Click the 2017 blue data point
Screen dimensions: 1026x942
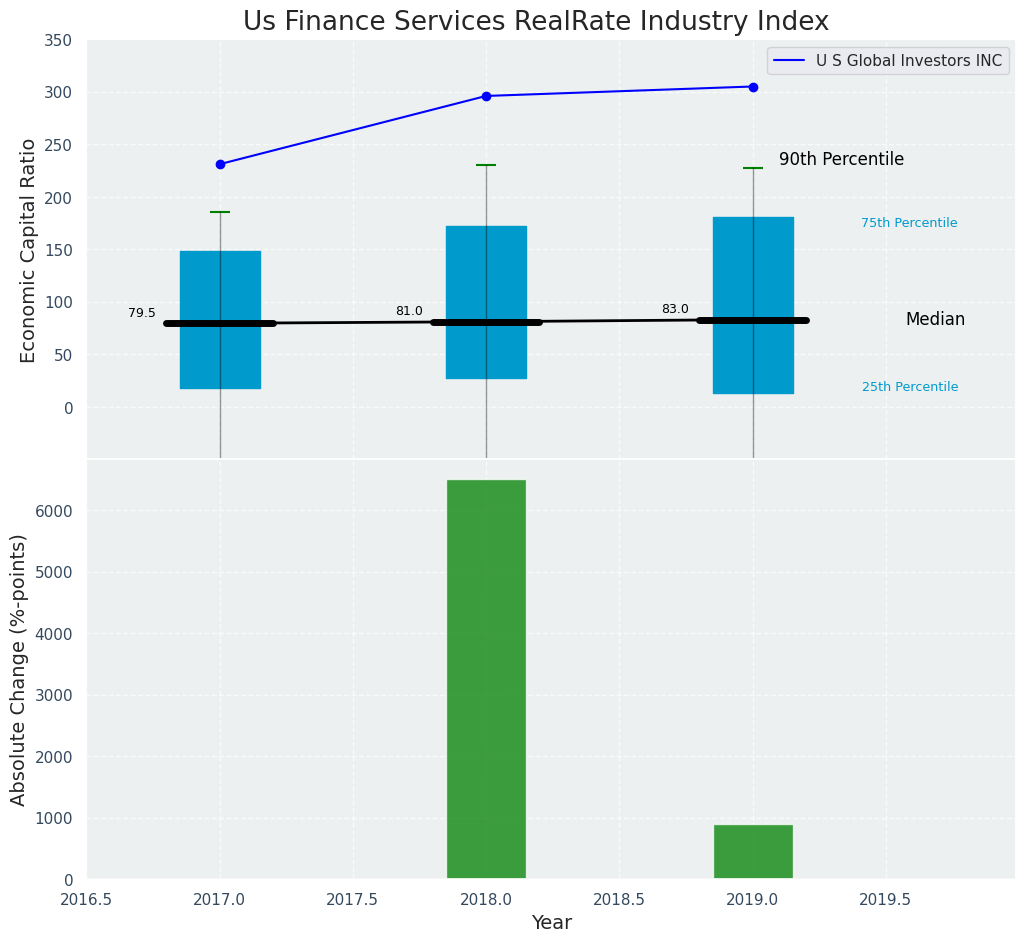pos(220,164)
